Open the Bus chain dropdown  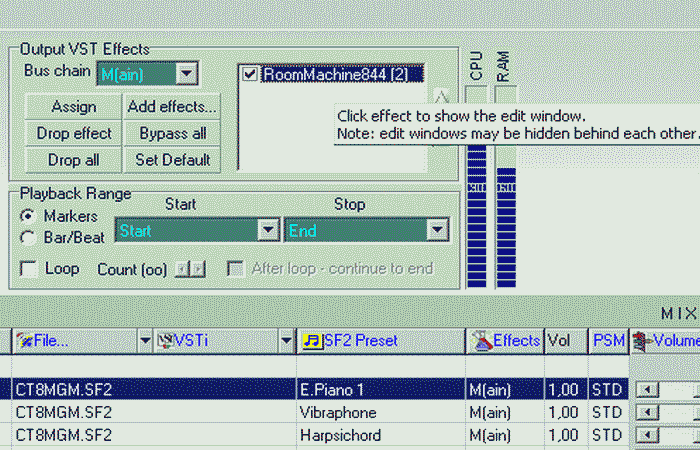click(x=185, y=73)
